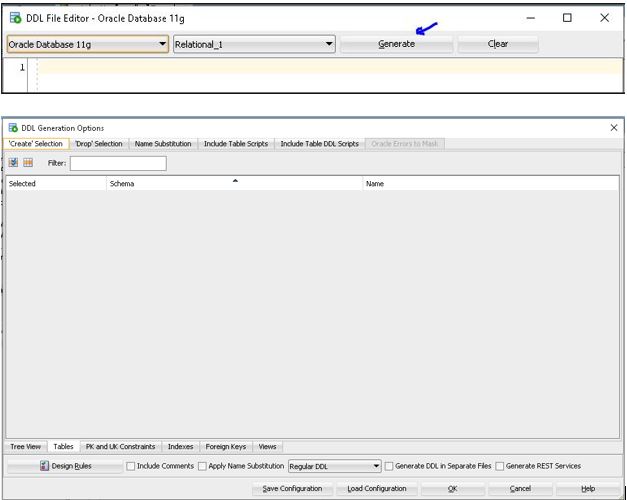
Task: Click the orange table grid icon beside Filter
Action: (x=28, y=163)
